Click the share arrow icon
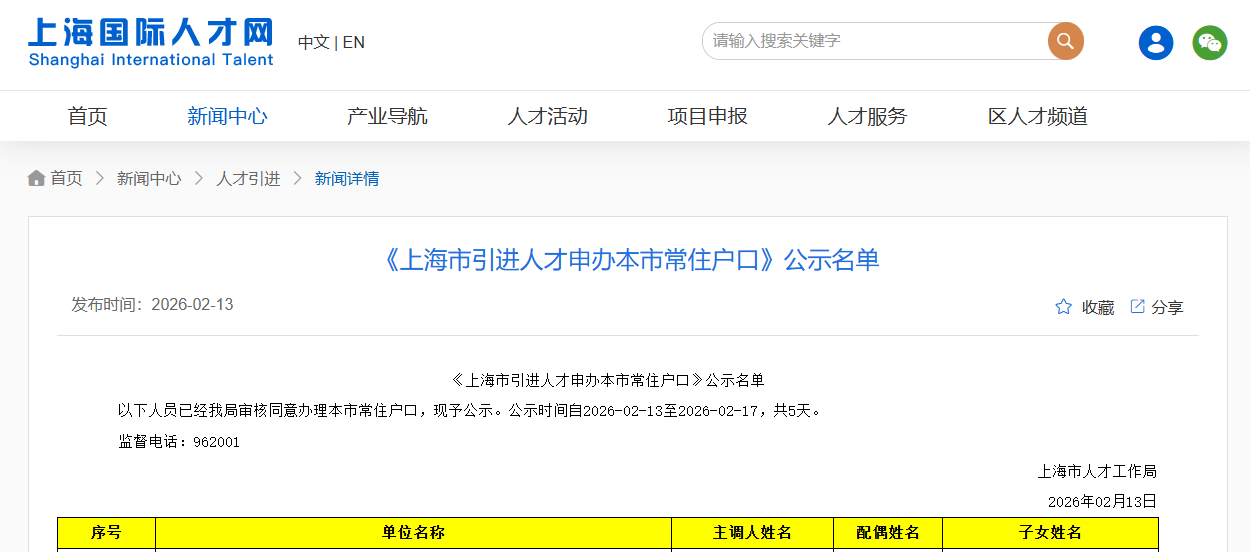1250x552 pixels. tap(1137, 306)
